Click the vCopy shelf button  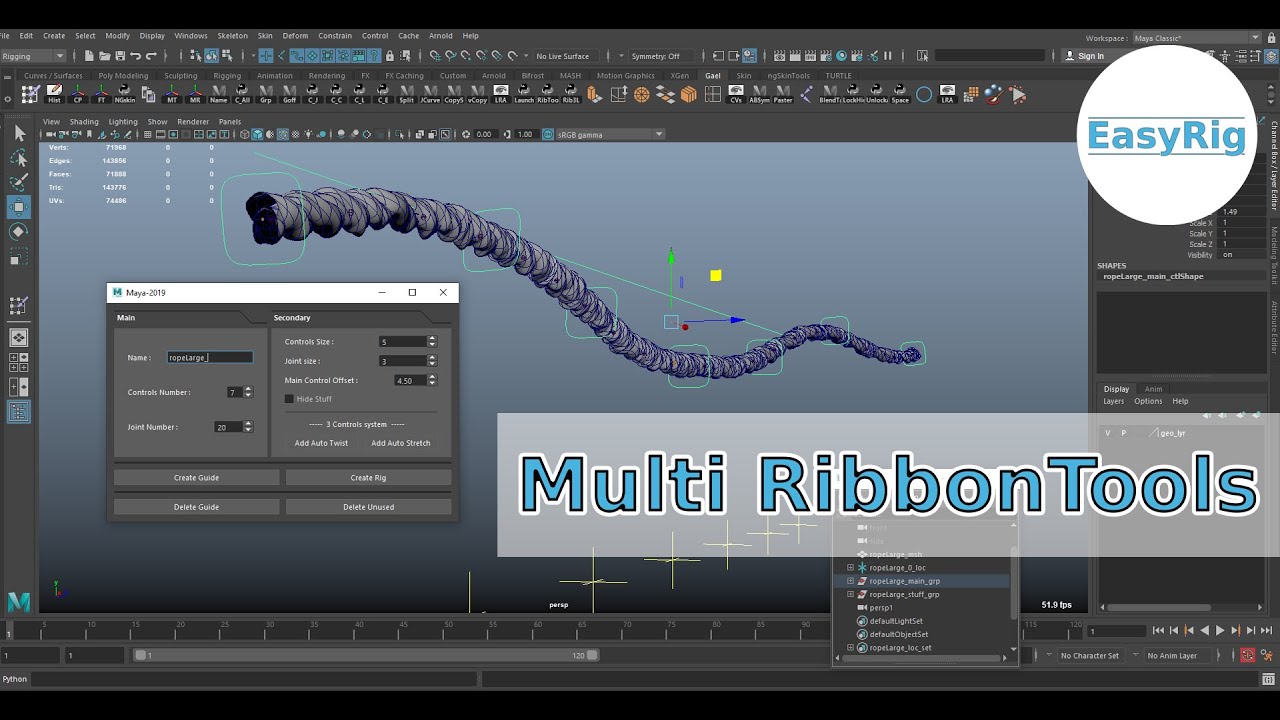pos(477,95)
